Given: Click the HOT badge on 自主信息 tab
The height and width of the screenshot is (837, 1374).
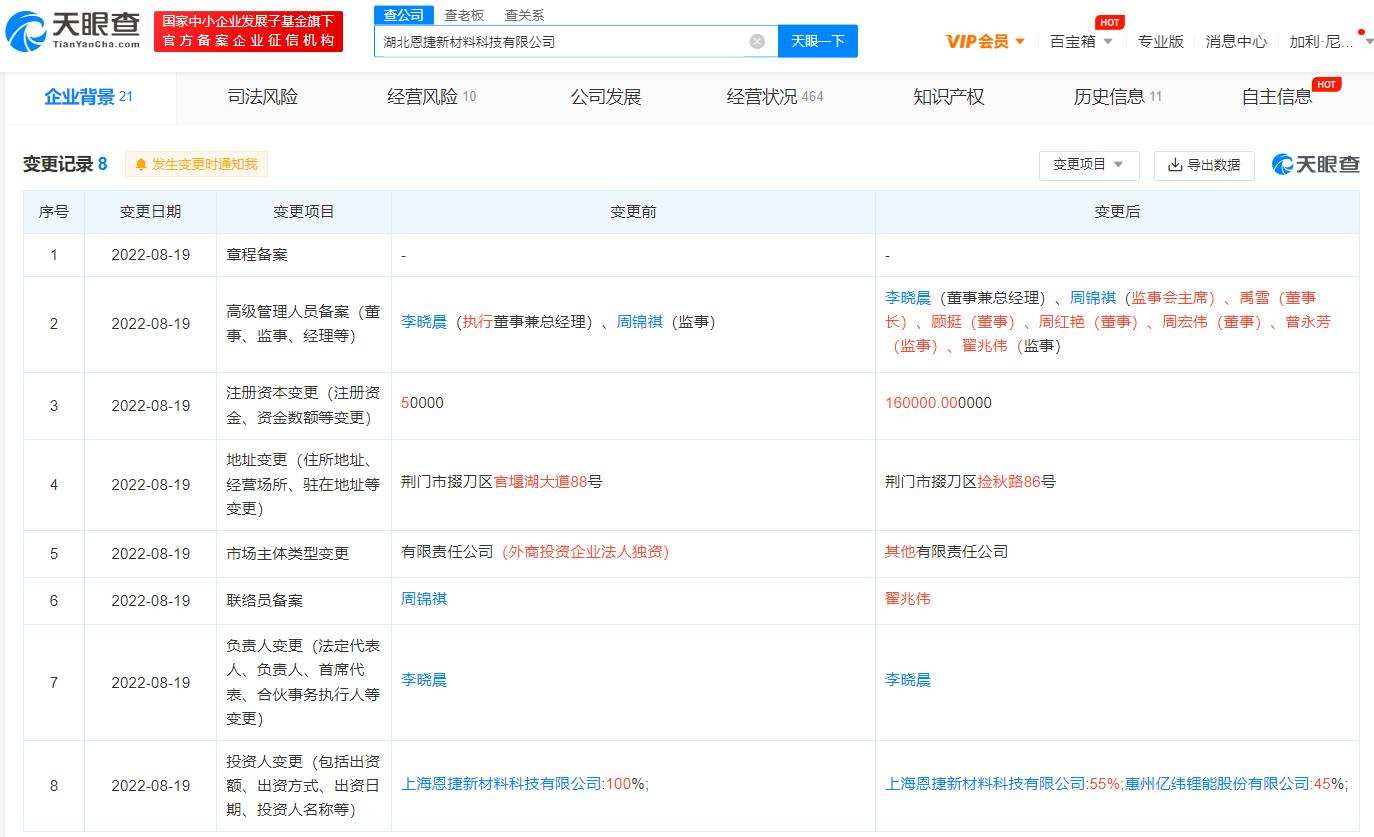Looking at the screenshot, I should [x=1327, y=84].
